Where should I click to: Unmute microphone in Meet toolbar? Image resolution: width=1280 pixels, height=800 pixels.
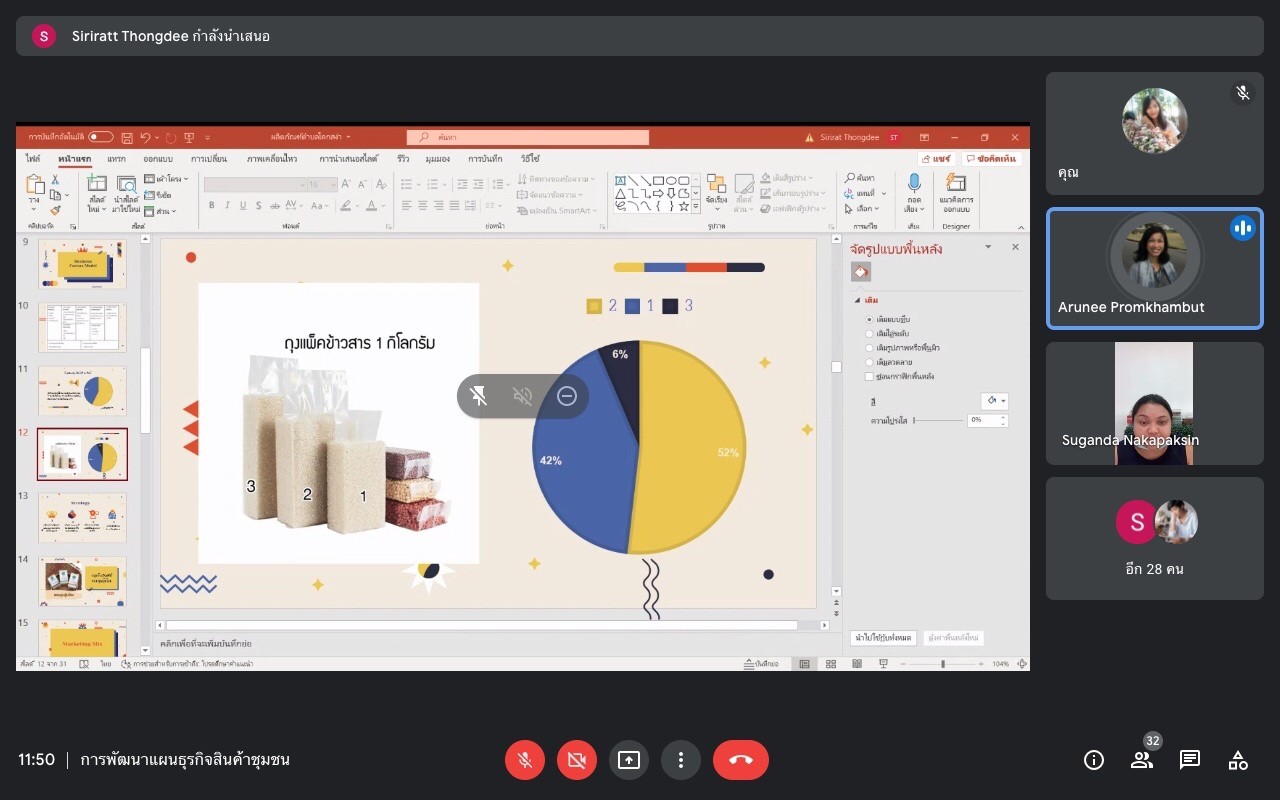524,760
